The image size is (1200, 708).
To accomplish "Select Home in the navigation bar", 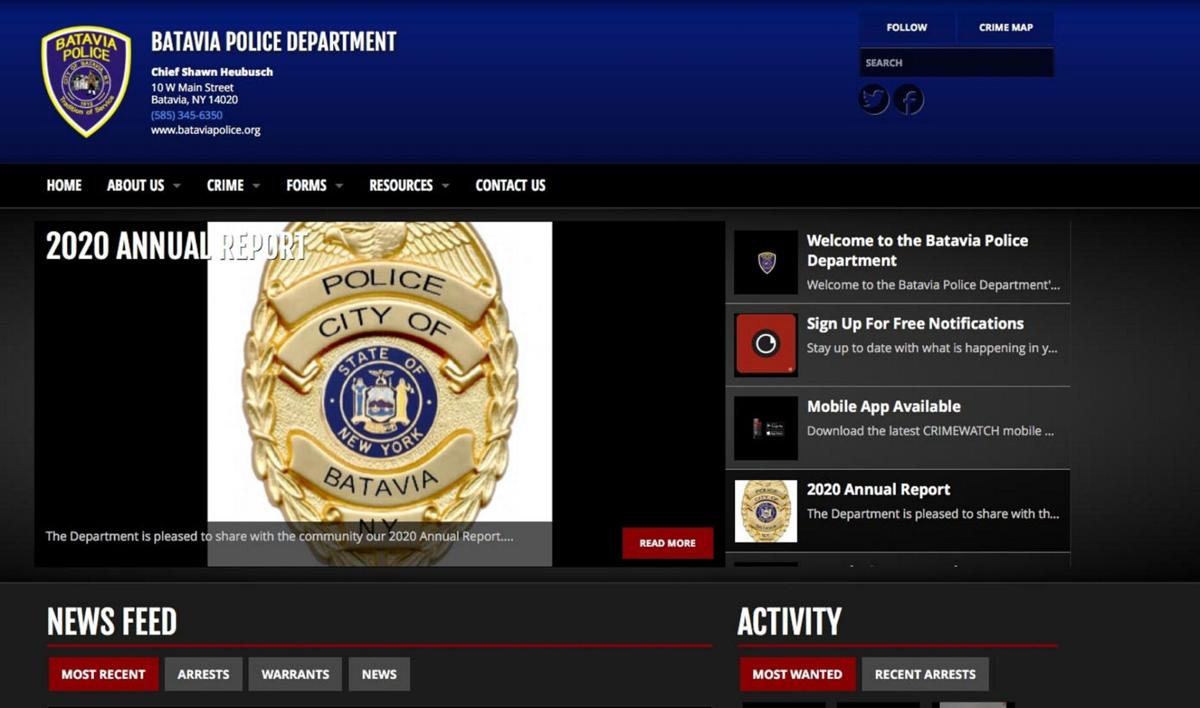I will pos(63,185).
